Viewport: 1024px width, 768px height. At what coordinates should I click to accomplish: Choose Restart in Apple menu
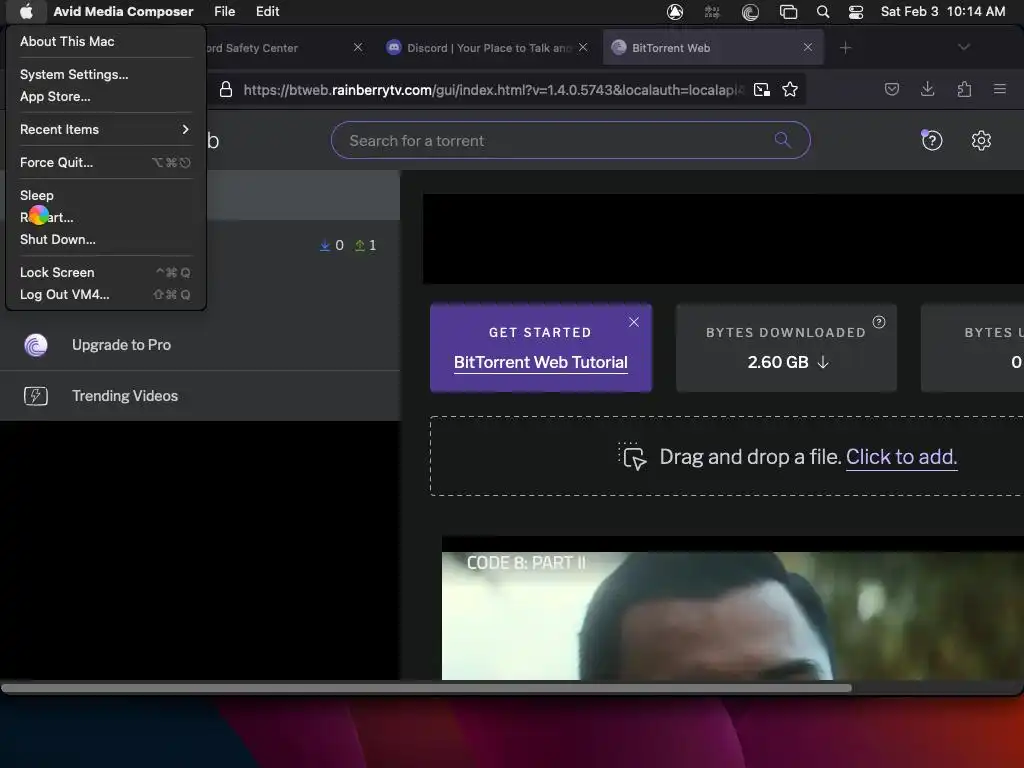coord(106,217)
